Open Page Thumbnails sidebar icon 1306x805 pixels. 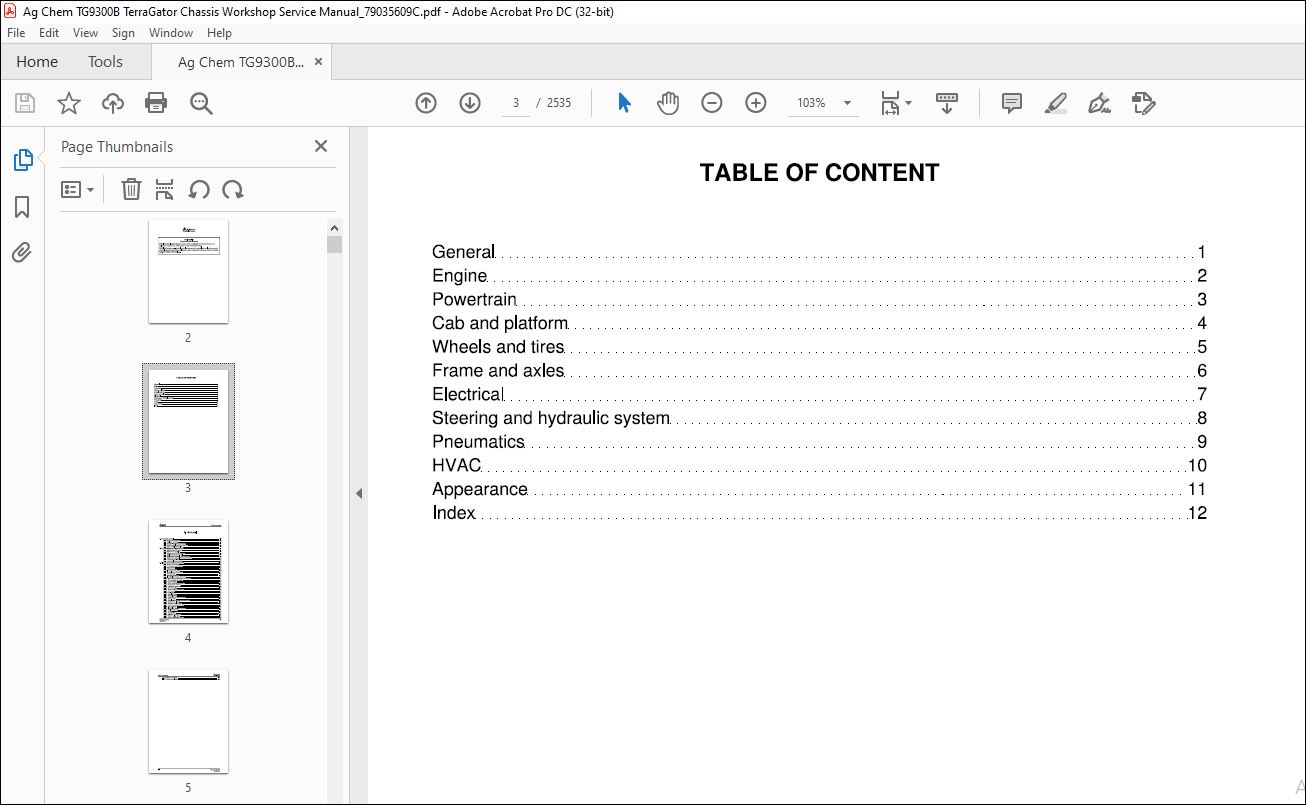22,160
